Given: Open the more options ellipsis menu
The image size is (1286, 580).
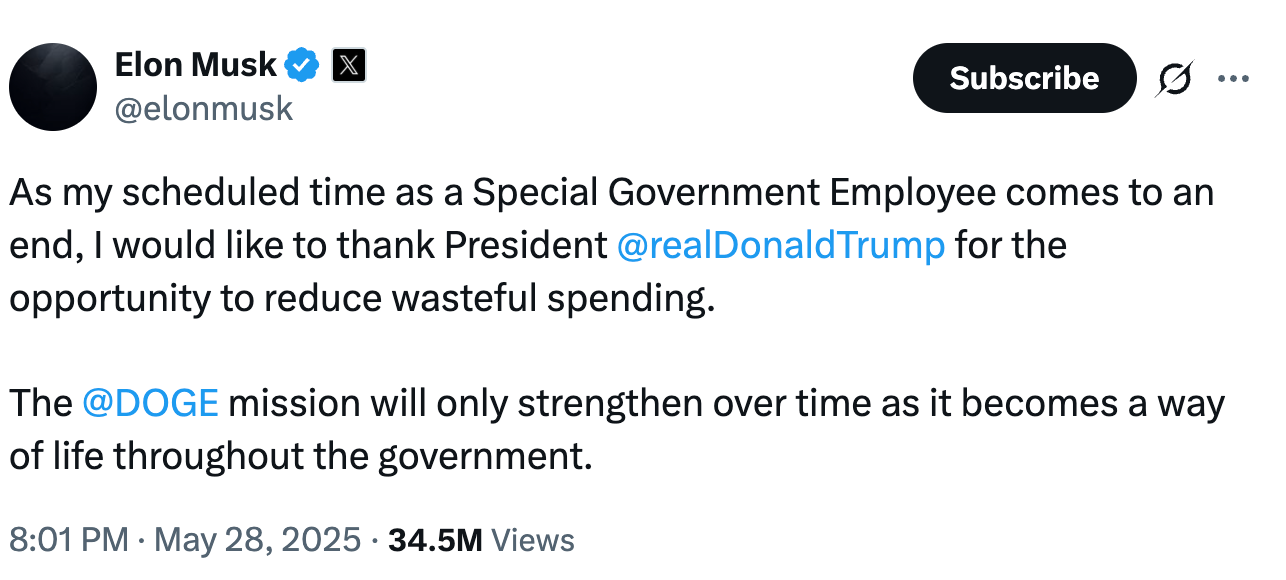Looking at the screenshot, I should point(1233,78).
